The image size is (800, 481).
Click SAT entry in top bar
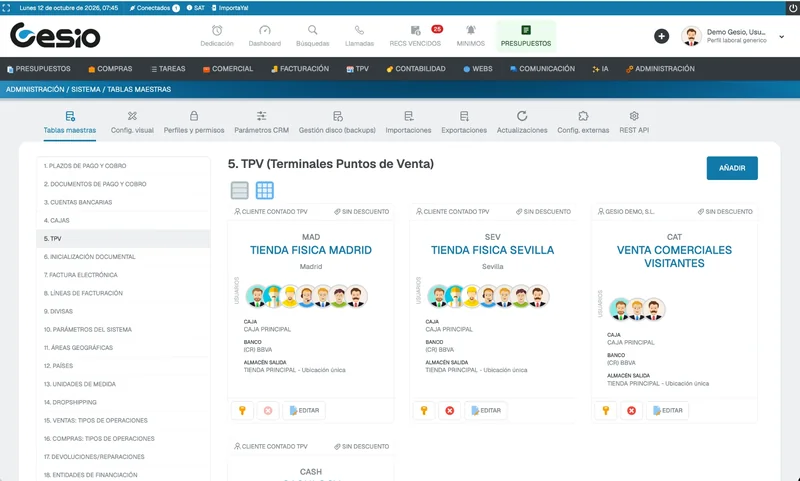[195, 8]
